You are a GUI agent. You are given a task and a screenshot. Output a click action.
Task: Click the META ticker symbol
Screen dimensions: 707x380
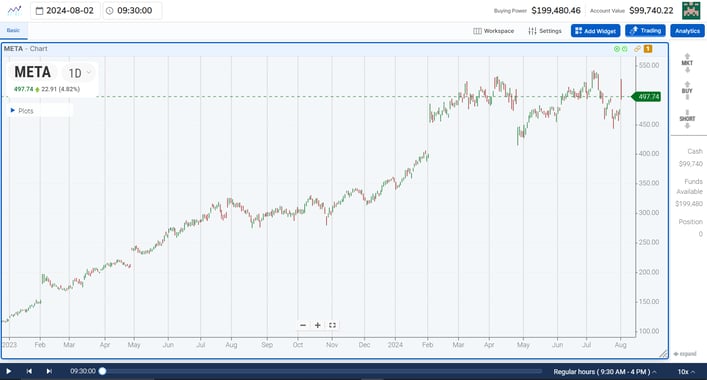click(x=32, y=72)
